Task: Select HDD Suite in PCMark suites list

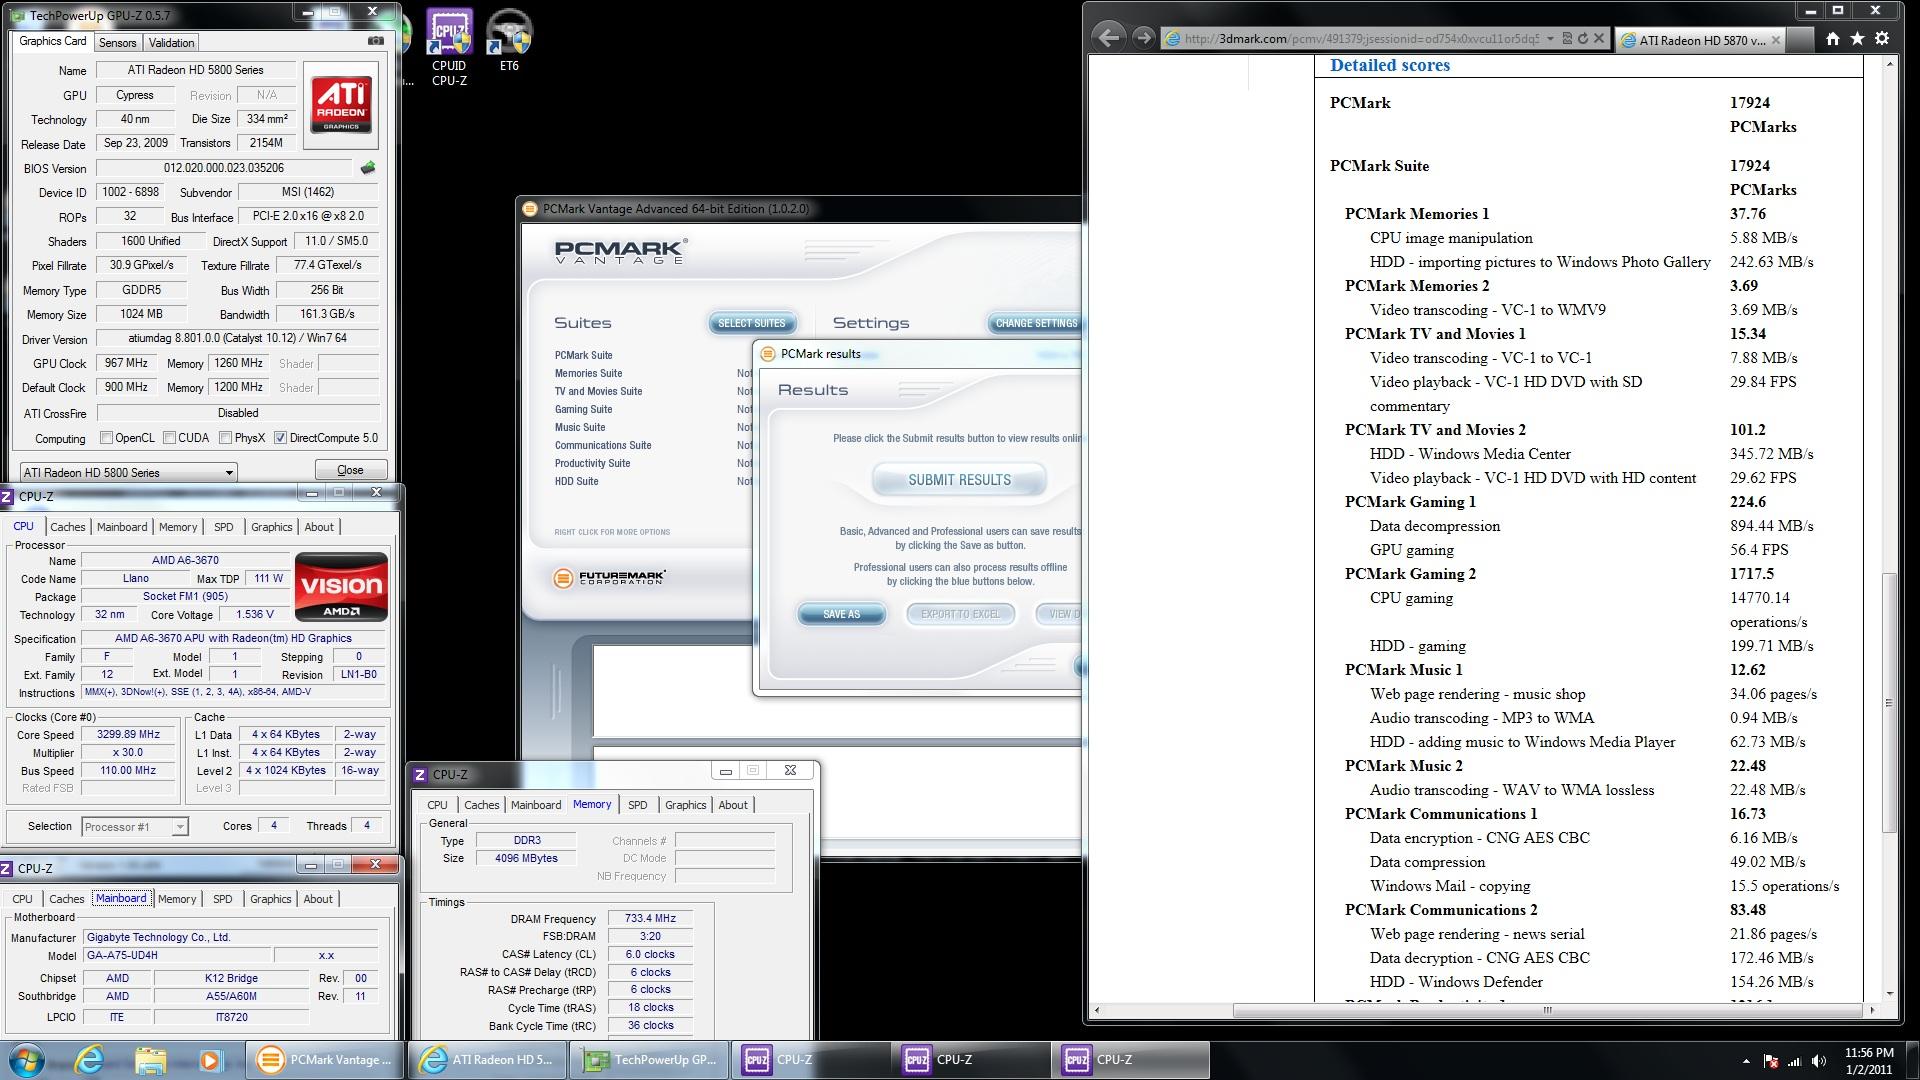Action: click(x=576, y=481)
